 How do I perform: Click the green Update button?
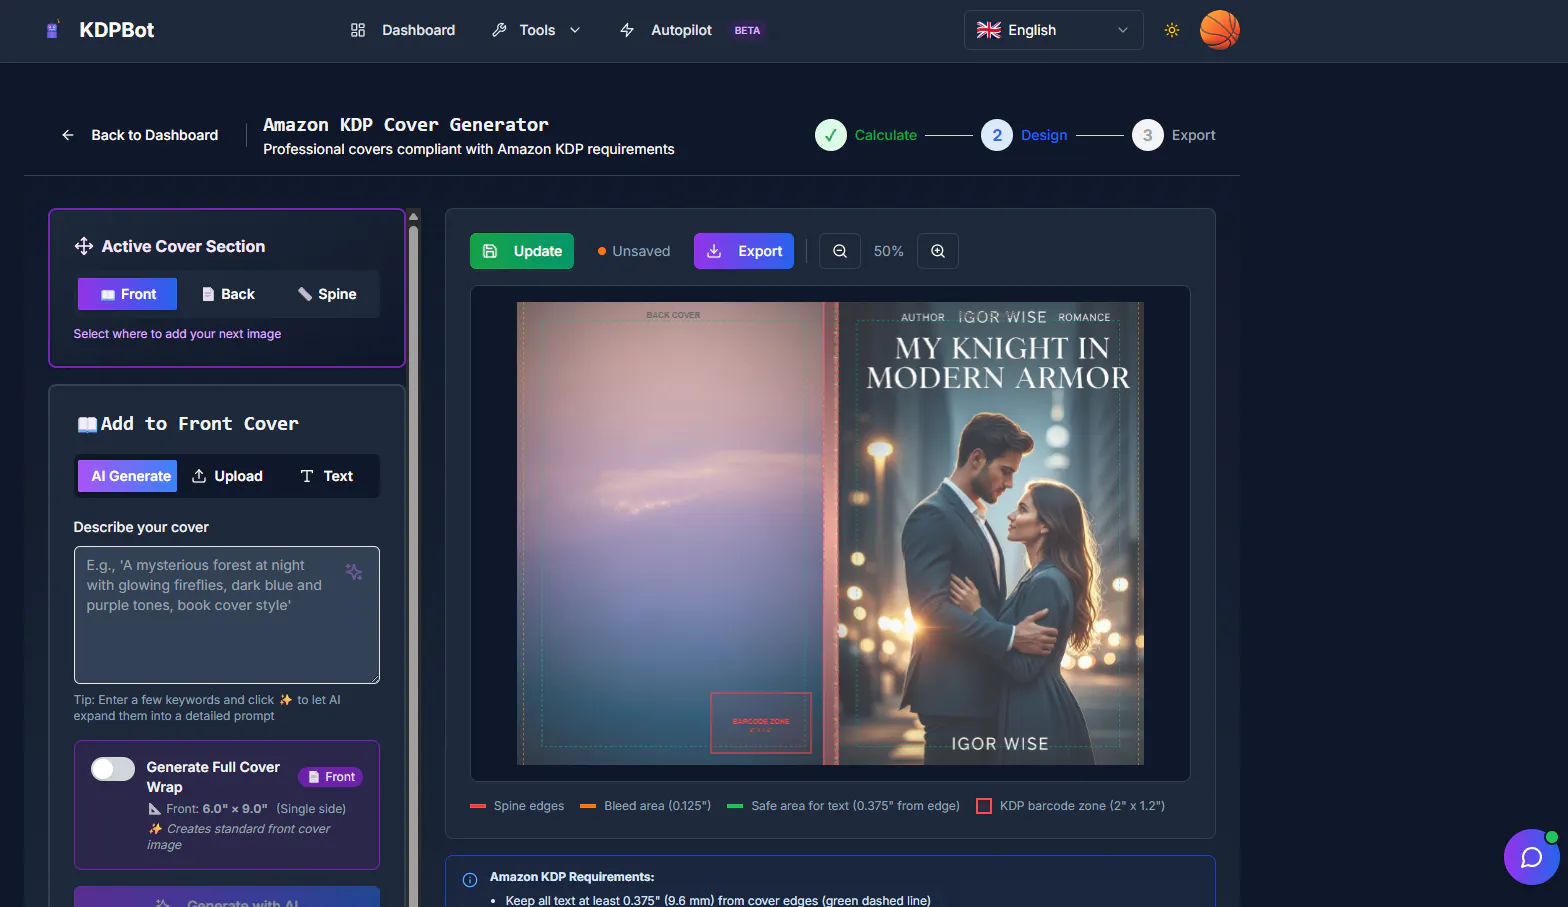[522, 251]
